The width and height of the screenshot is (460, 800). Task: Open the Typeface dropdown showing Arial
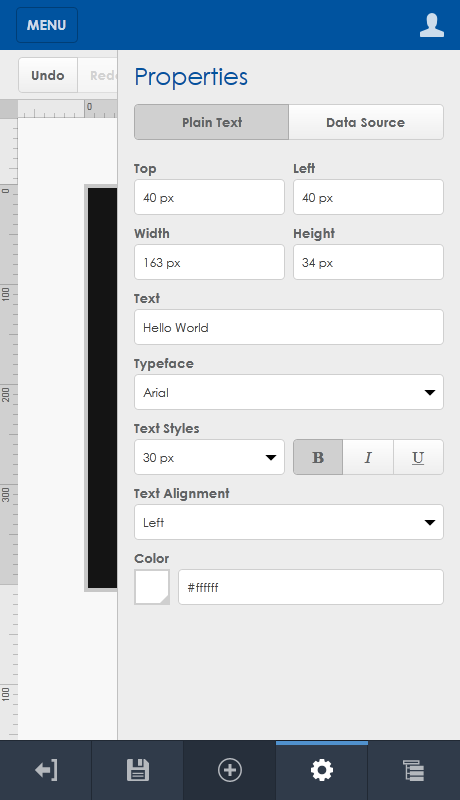(289, 392)
